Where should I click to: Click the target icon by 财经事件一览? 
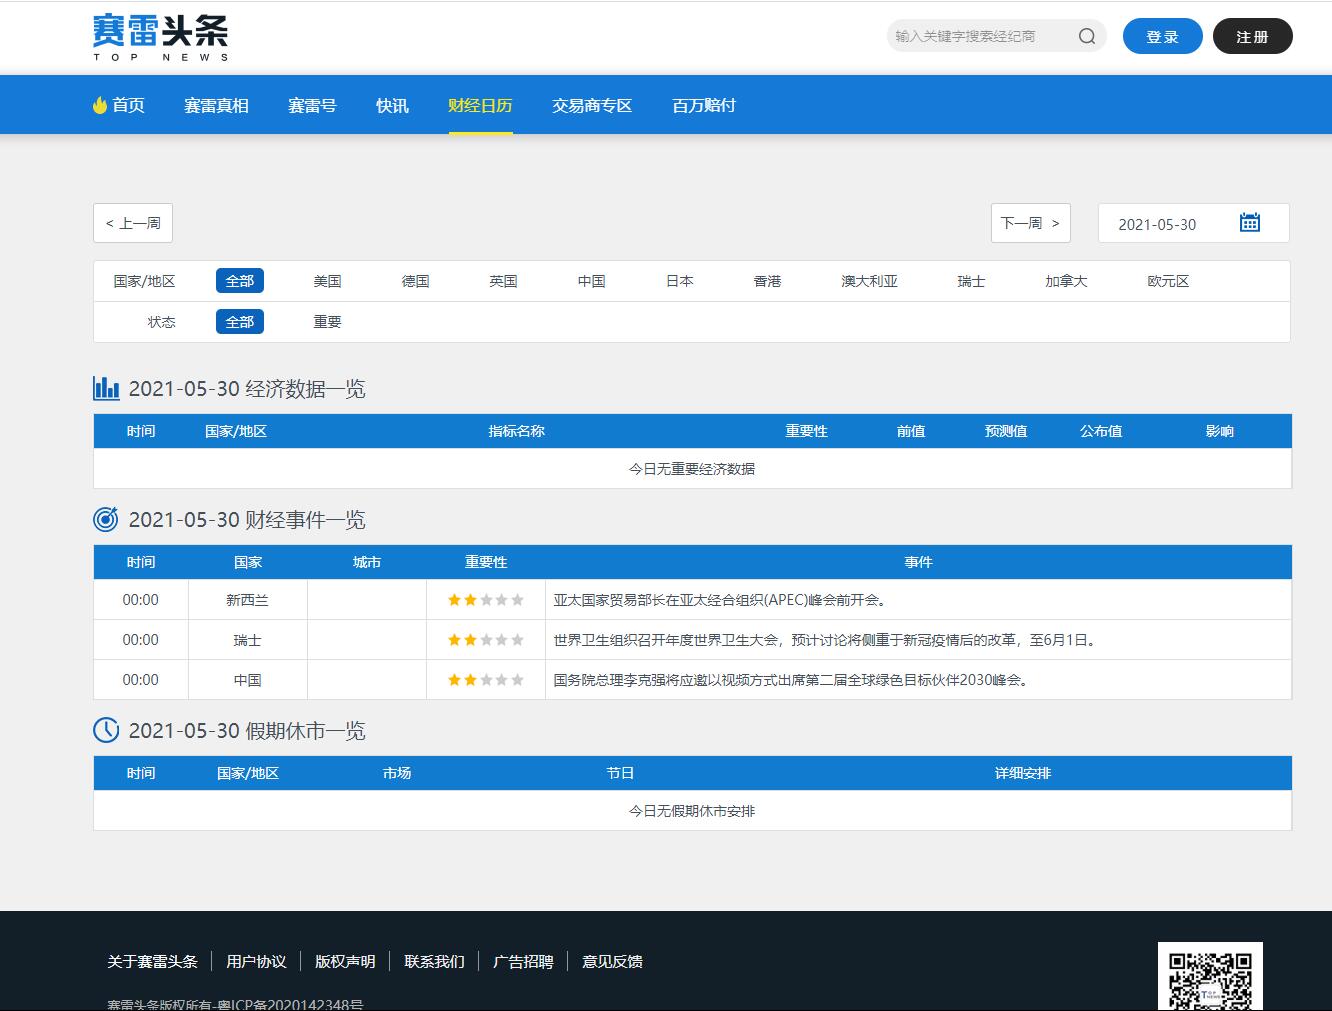tap(106, 519)
